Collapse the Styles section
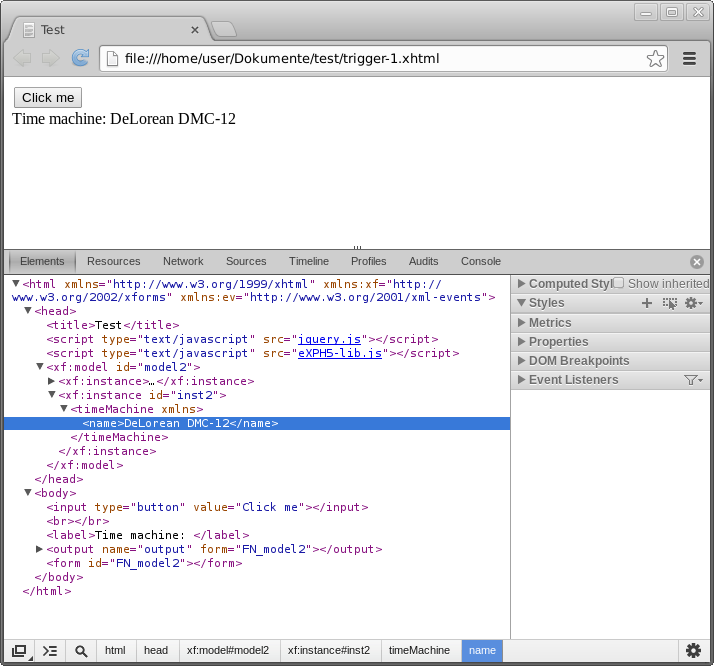The height and width of the screenshot is (666, 714). click(x=521, y=303)
